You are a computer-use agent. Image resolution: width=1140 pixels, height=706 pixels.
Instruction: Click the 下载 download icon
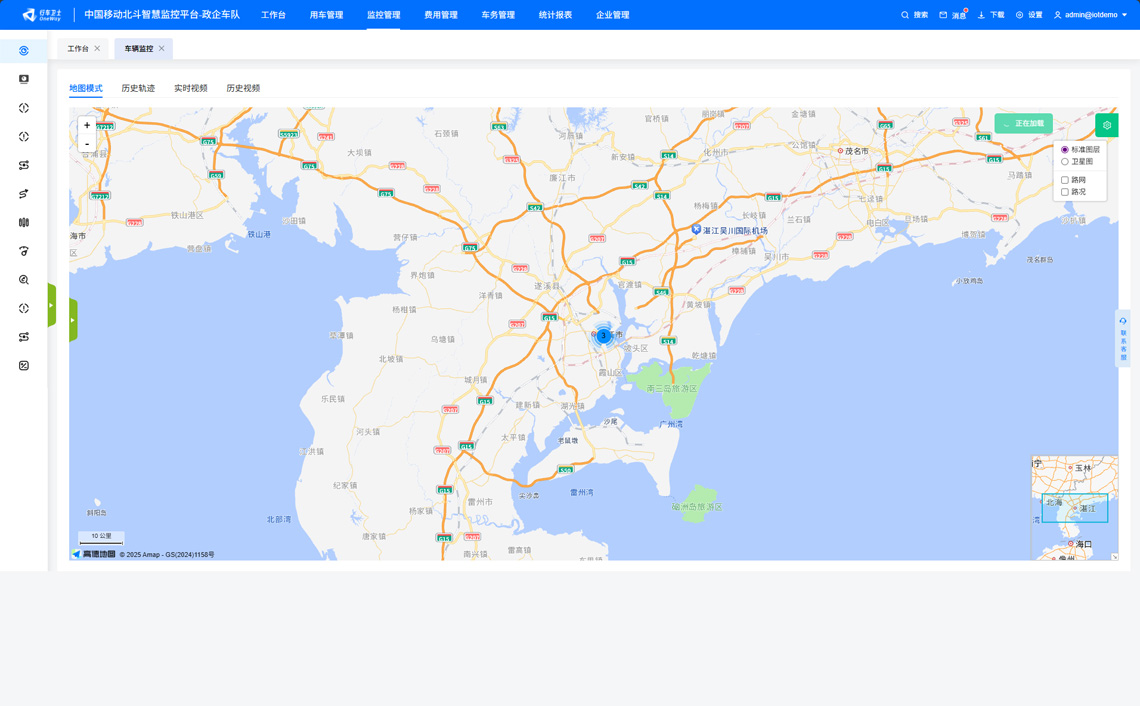click(x=990, y=15)
